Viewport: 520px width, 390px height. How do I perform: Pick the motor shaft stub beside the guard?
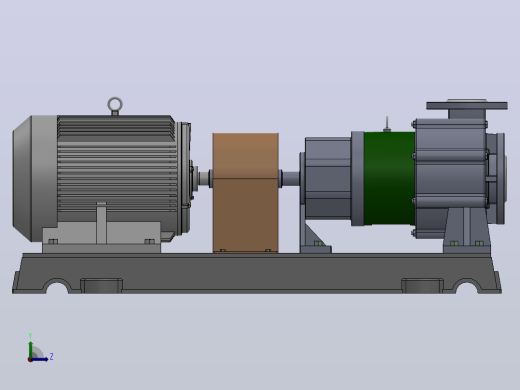tap(204, 178)
